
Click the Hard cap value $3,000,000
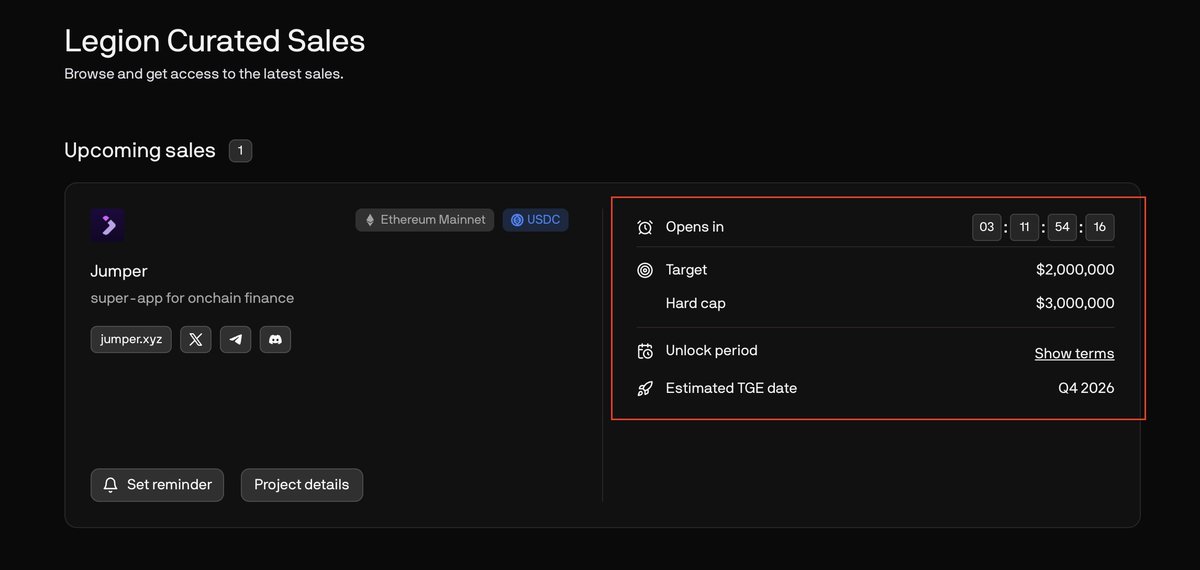click(1075, 303)
